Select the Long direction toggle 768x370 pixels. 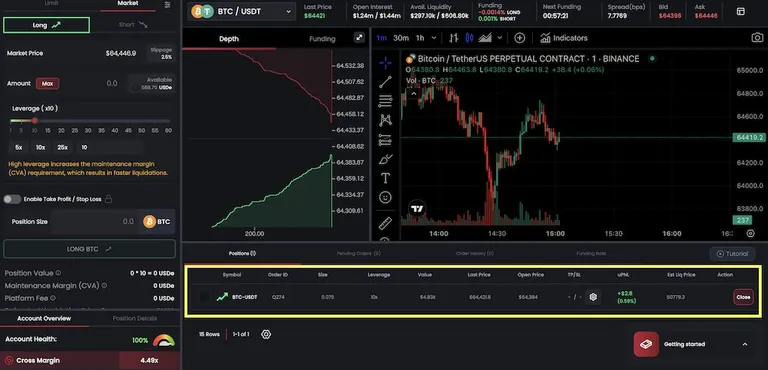pyautogui.click(x=47, y=25)
